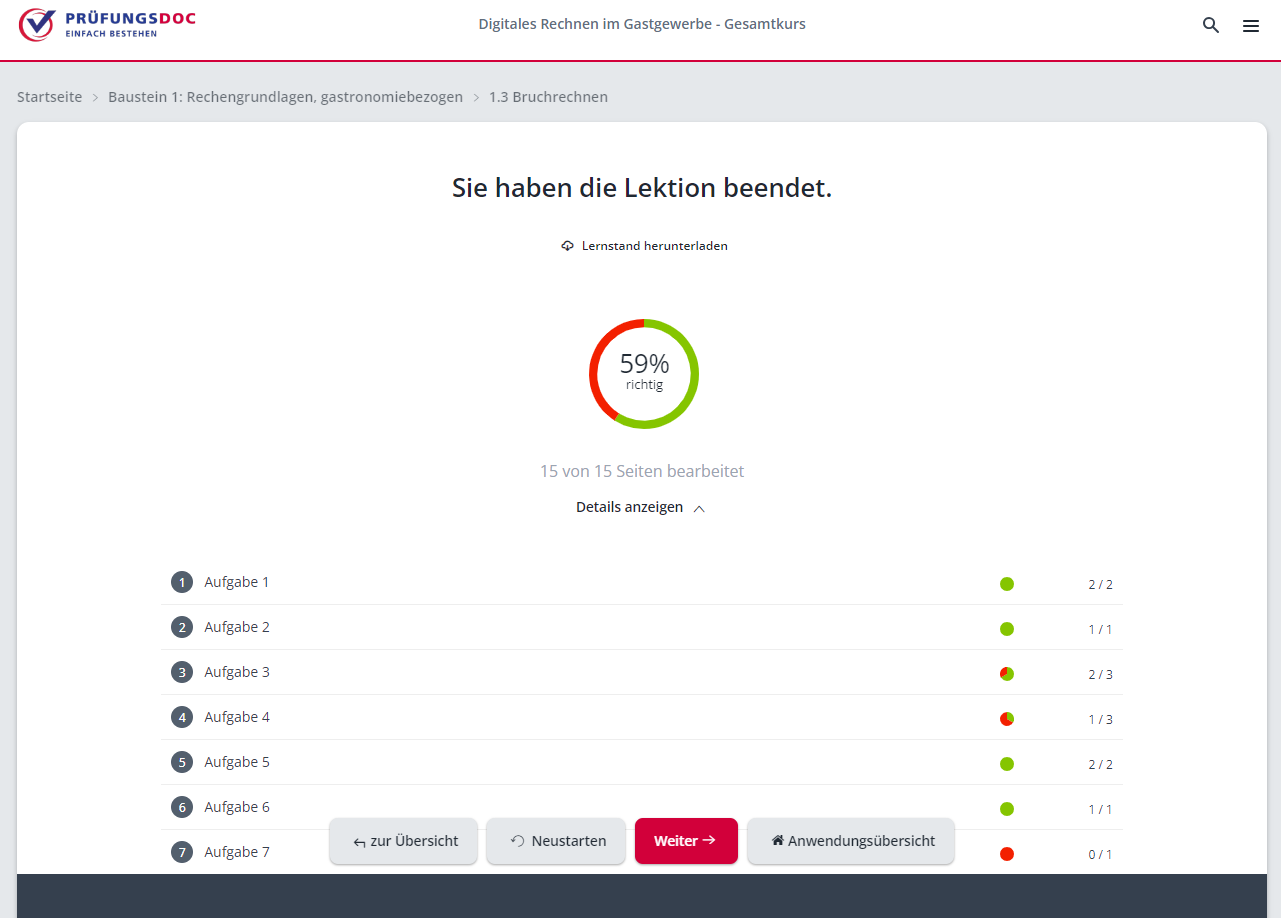Open the hamburger menu
This screenshot has height=918, width=1281.
[1251, 26]
